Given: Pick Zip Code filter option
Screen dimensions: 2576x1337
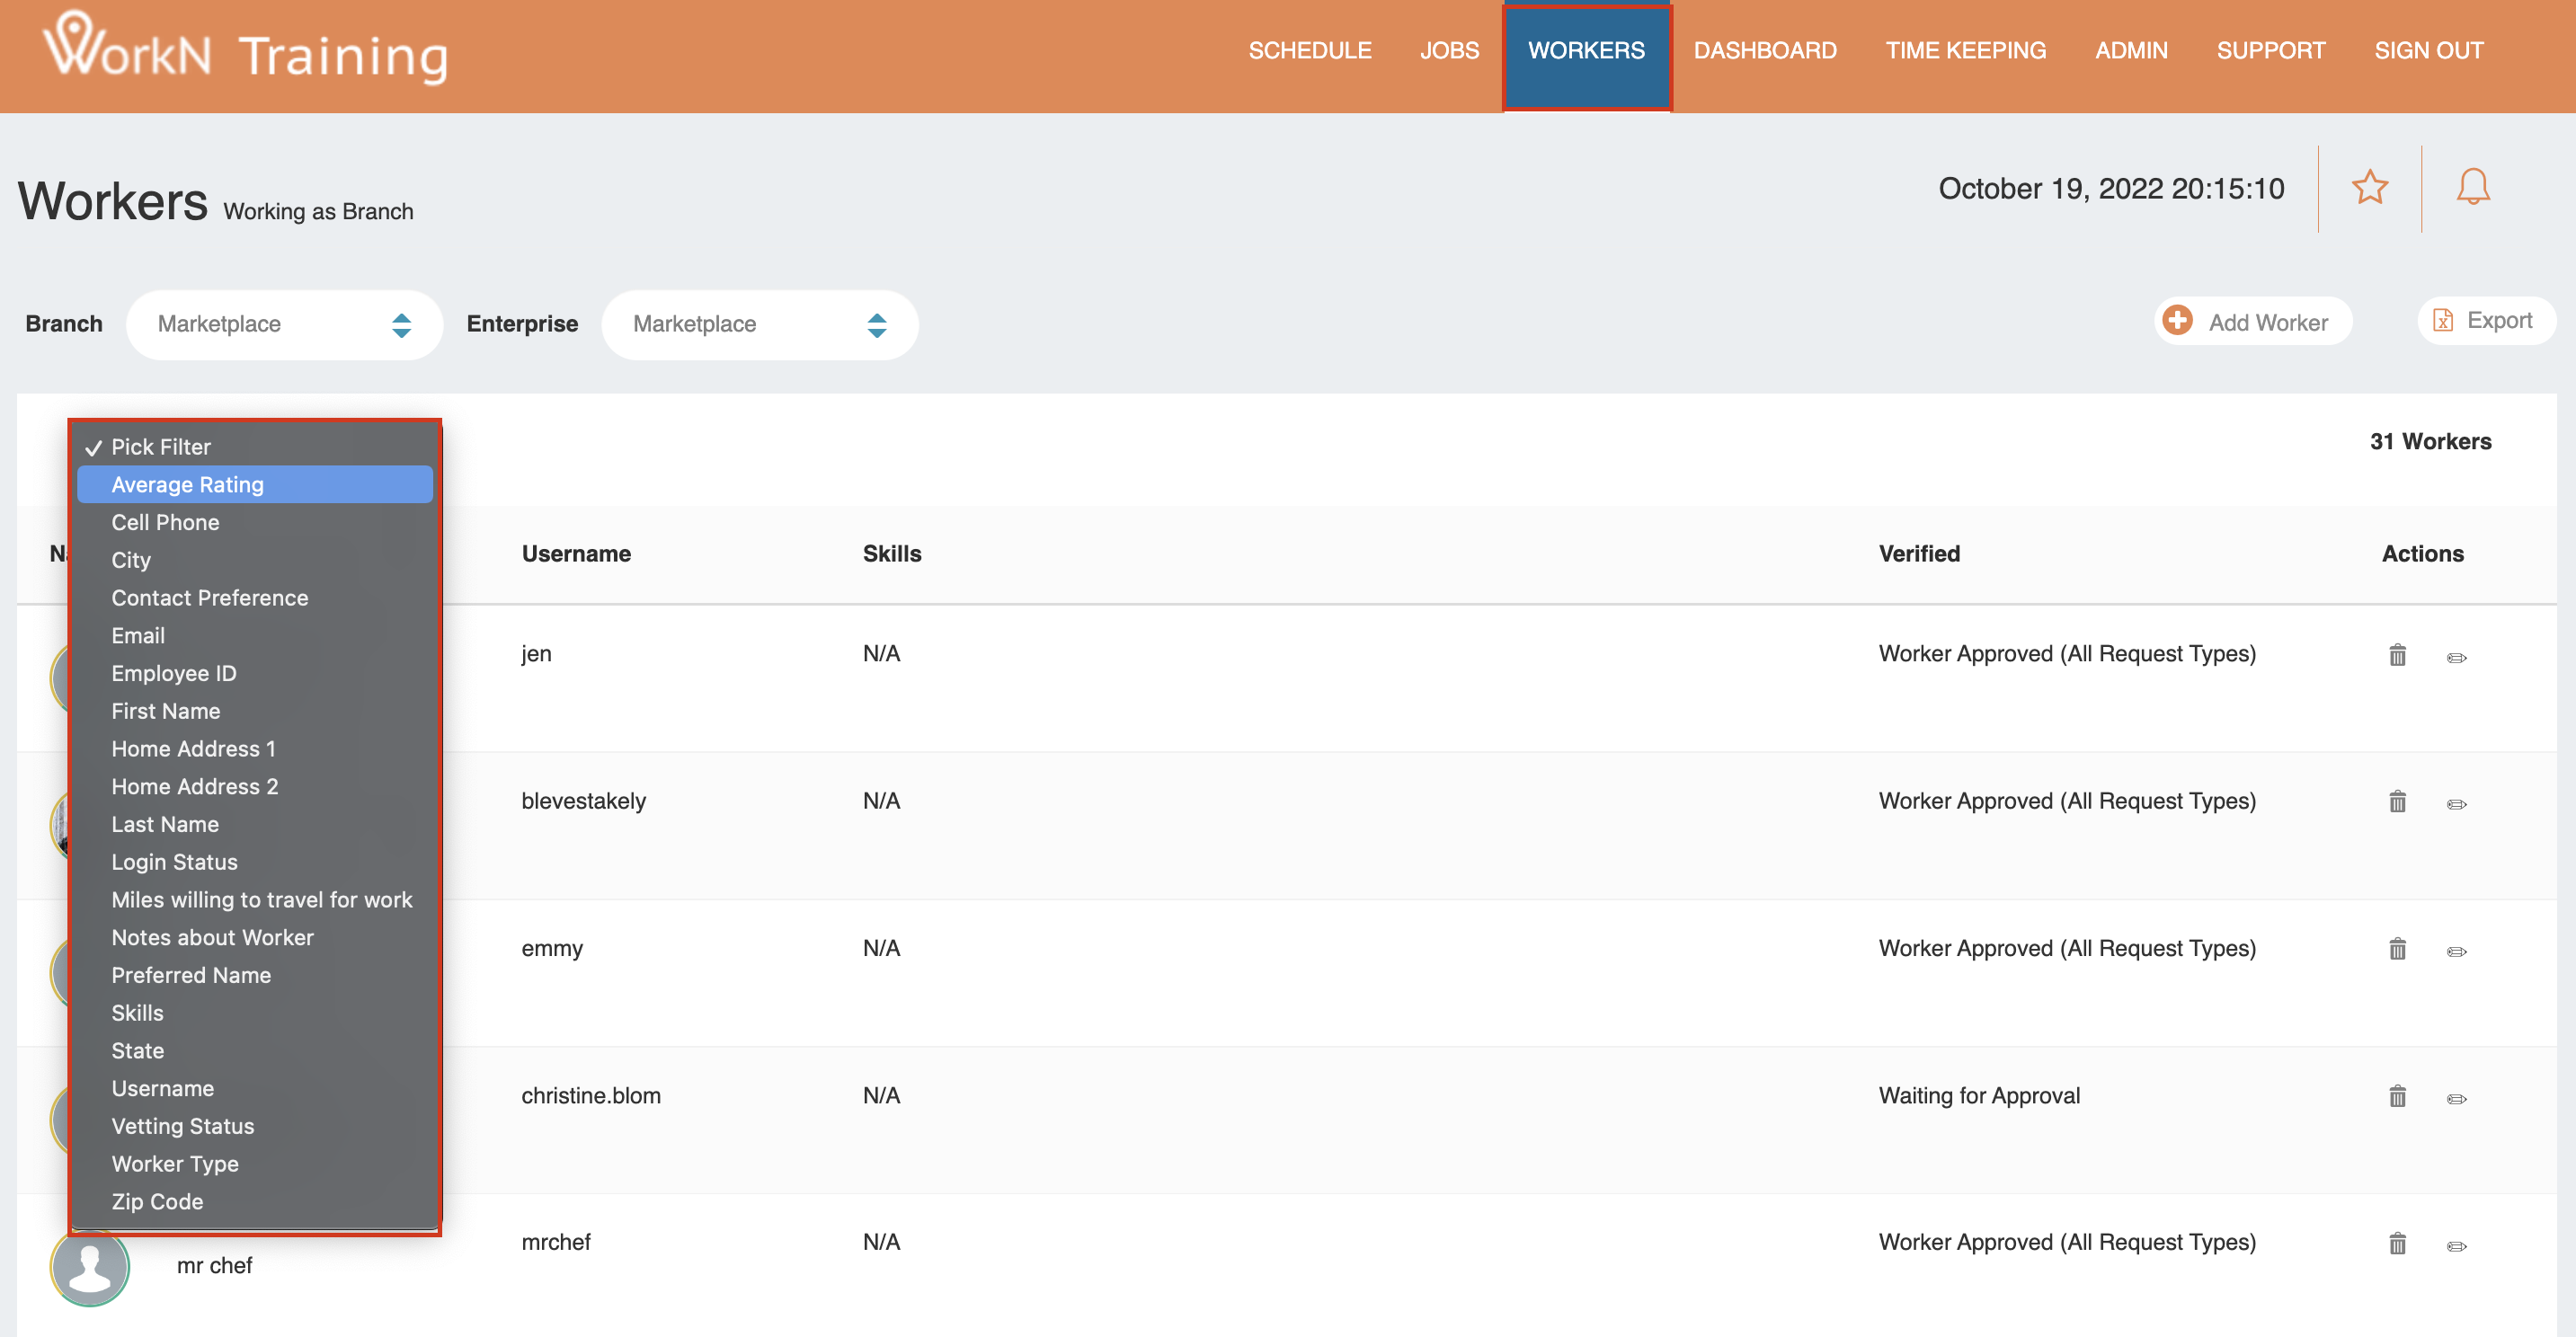Looking at the screenshot, I should [157, 1201].
